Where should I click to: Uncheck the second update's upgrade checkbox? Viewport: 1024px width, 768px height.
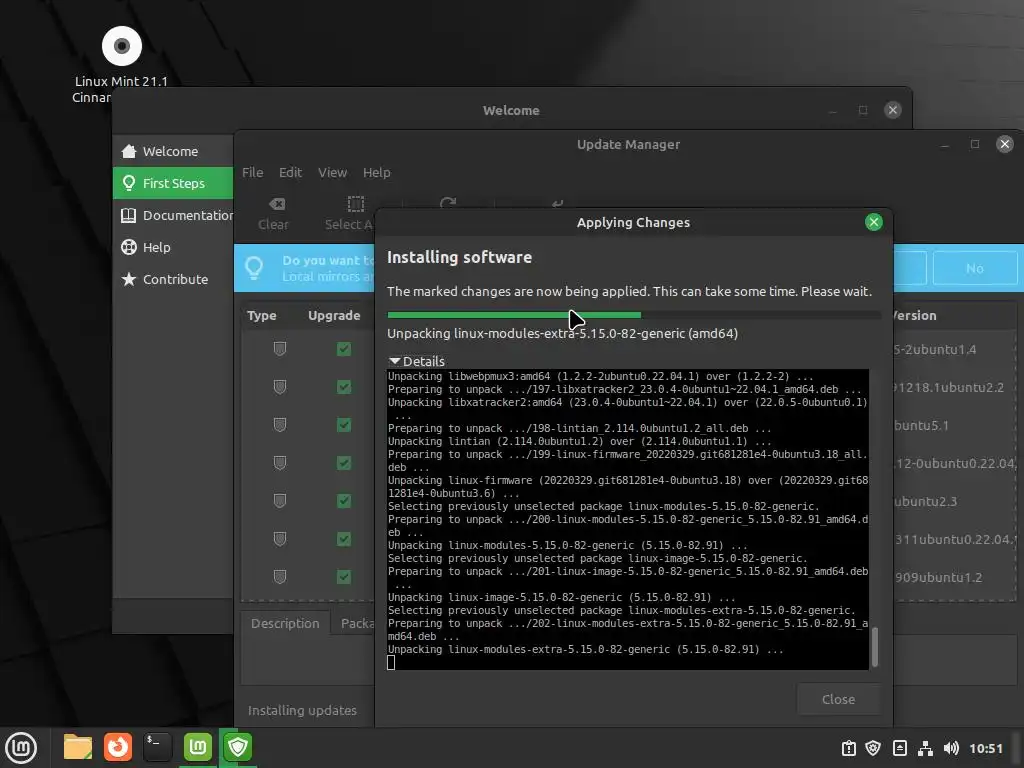click(344, 387)
